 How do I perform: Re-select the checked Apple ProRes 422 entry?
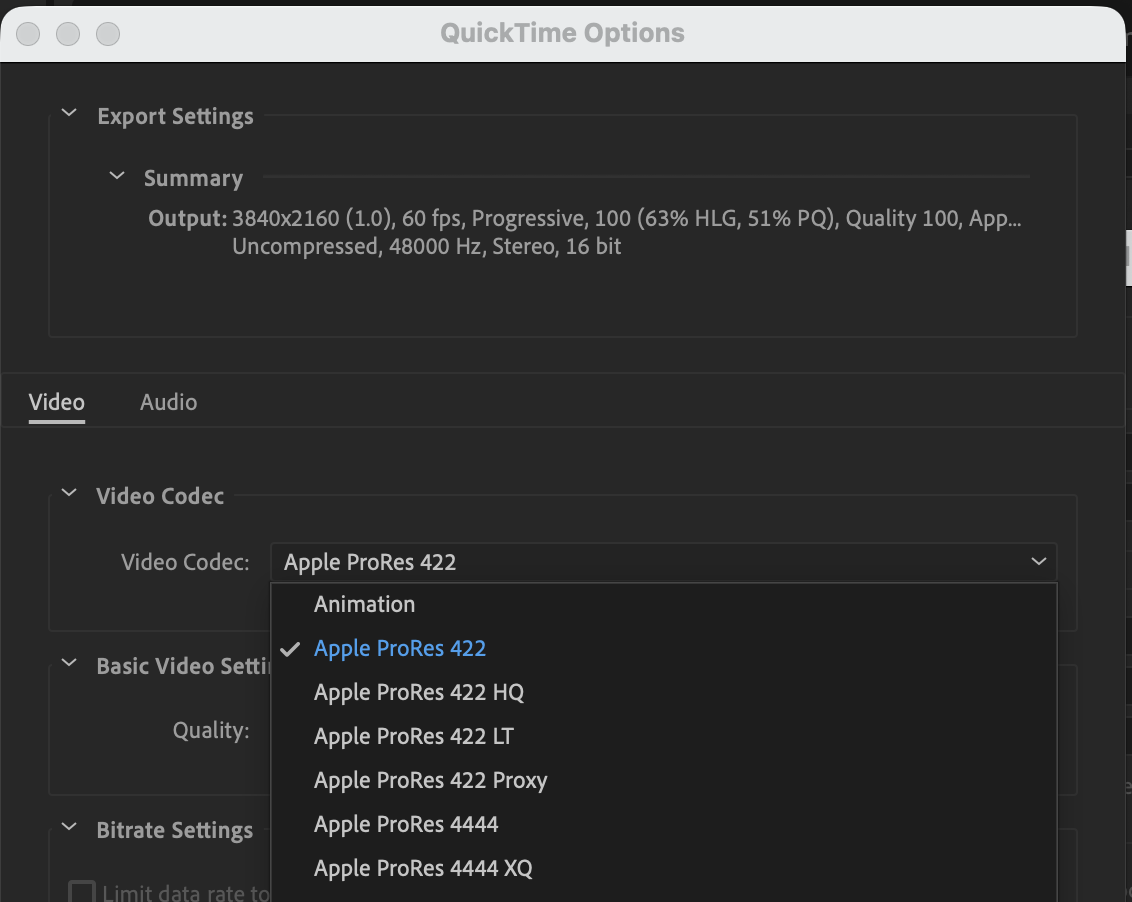pyautogui.click(x=400, y=648)
